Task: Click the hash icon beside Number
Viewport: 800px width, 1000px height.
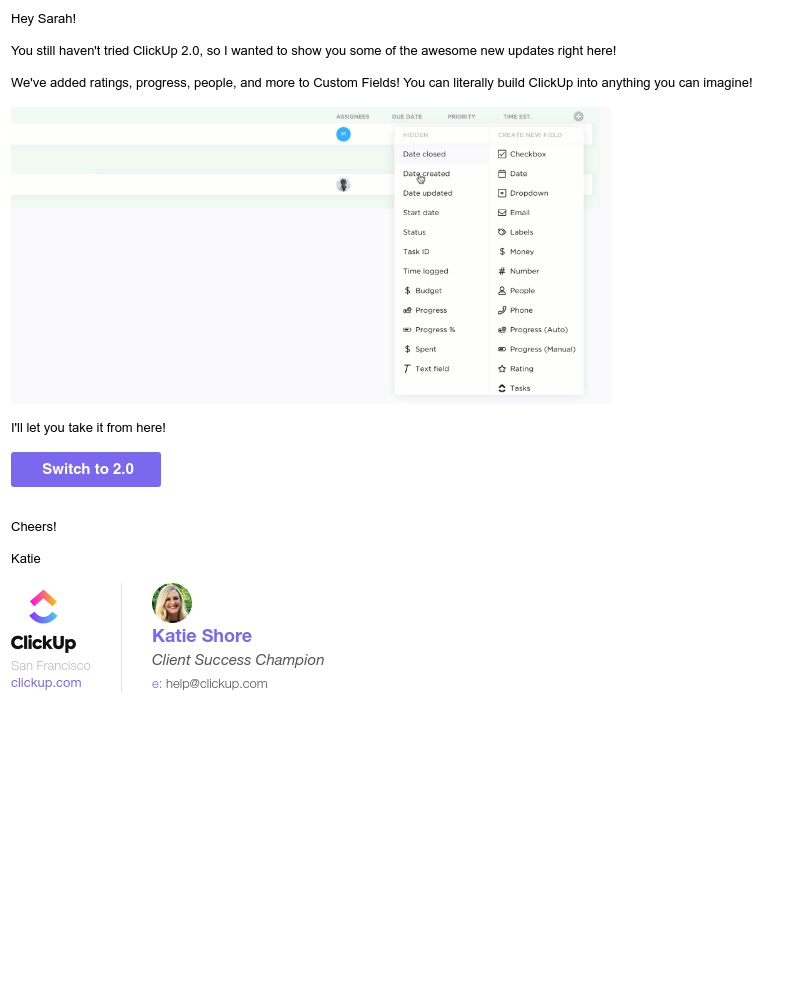Action: click(x=502, y=271)
